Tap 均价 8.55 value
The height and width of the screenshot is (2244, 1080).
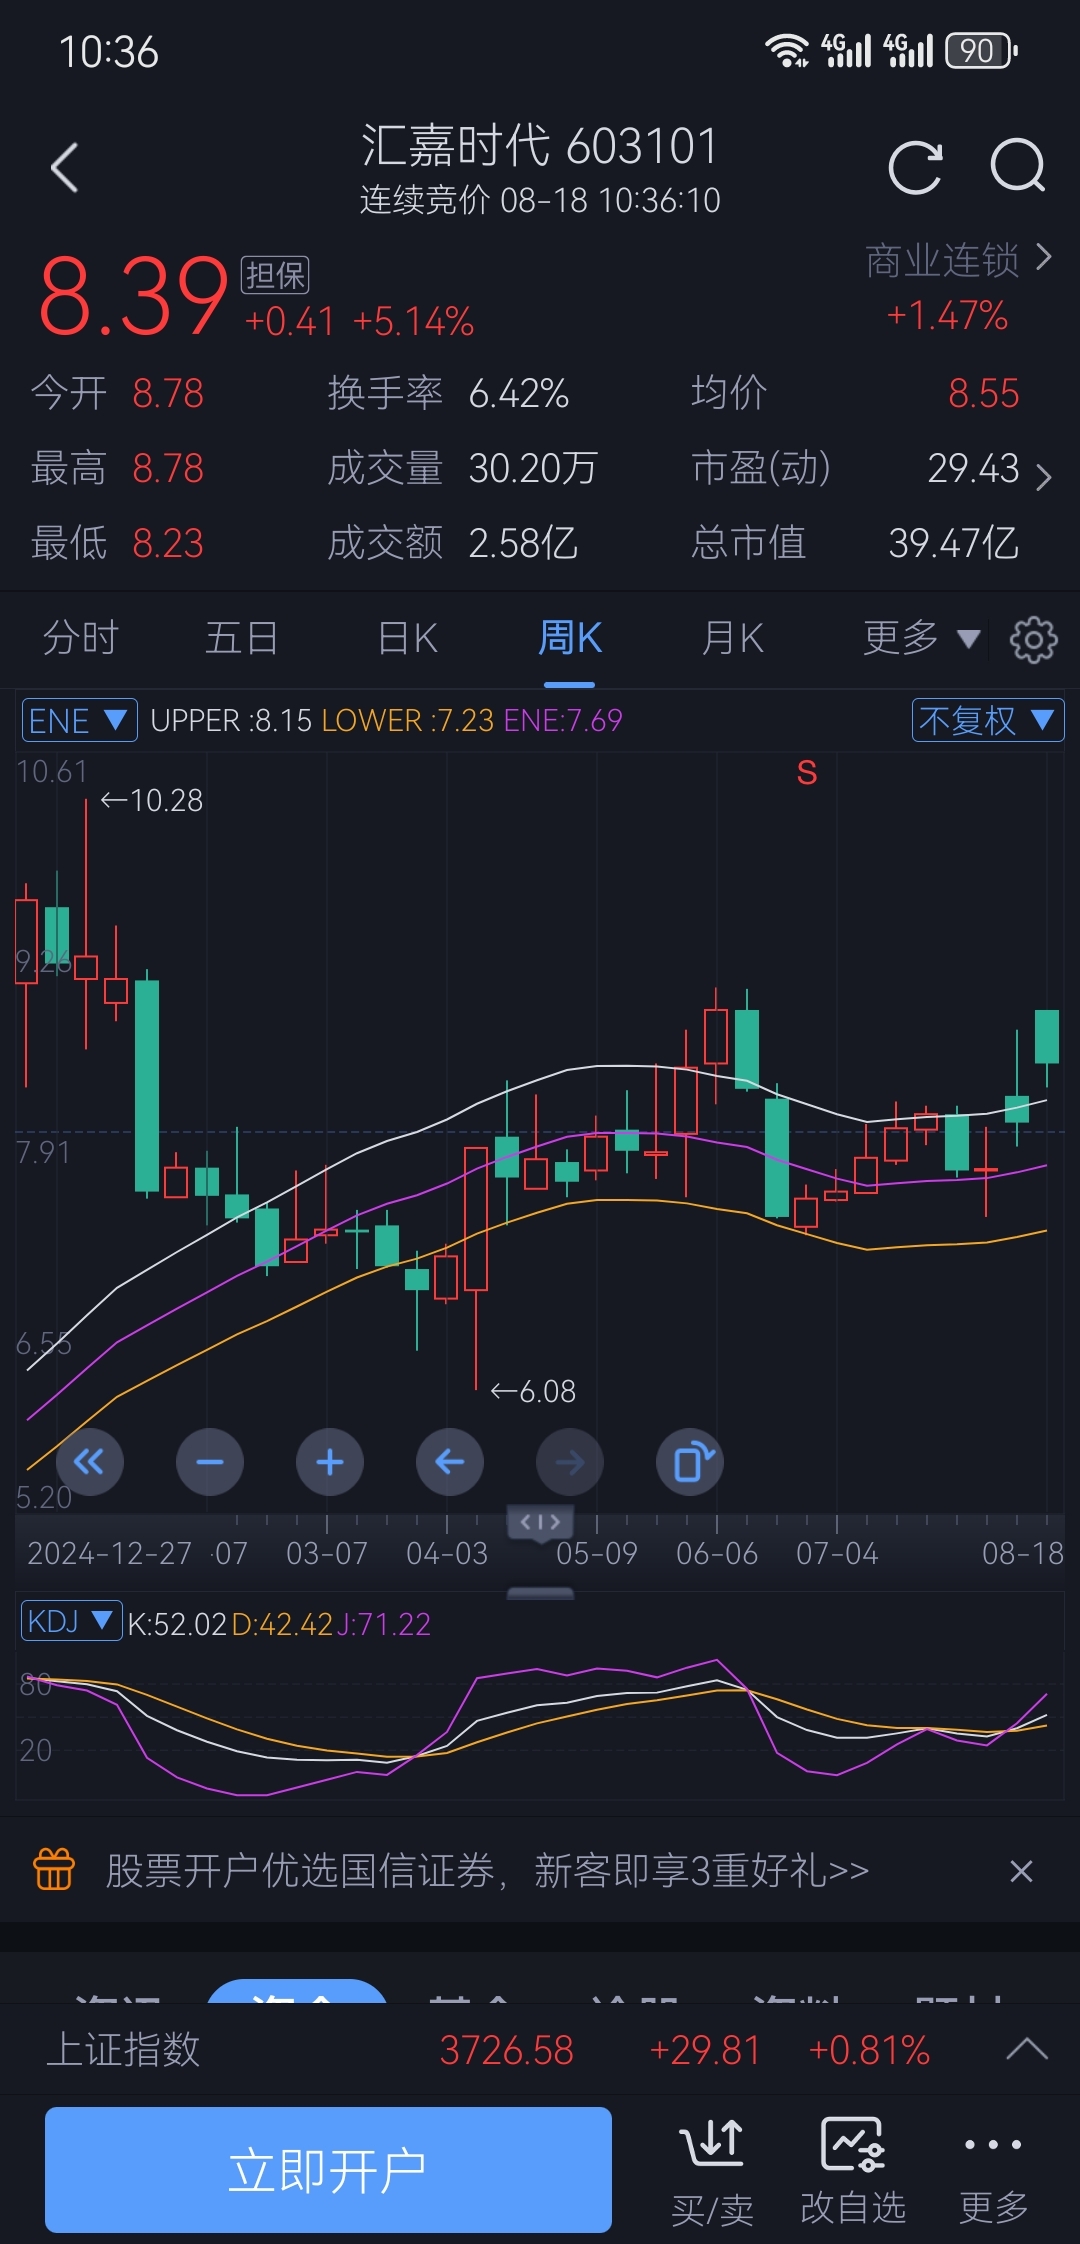(x=983, y=394)
